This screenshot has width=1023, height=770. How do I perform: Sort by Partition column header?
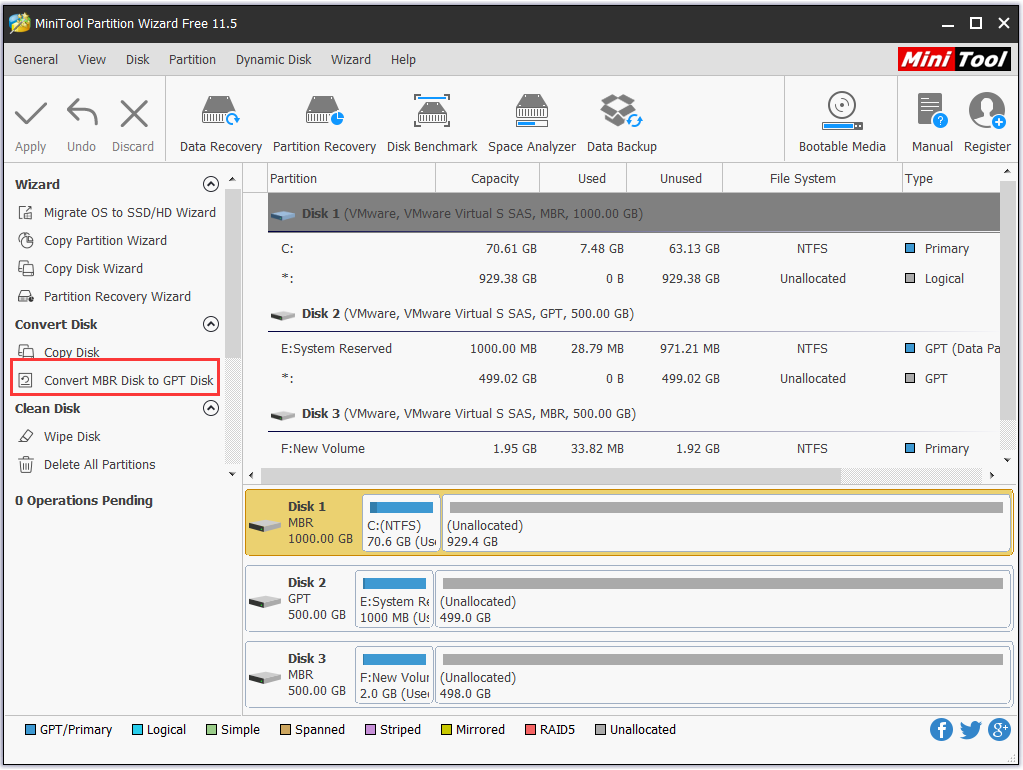pyautogui.click(x=351, y=179)
